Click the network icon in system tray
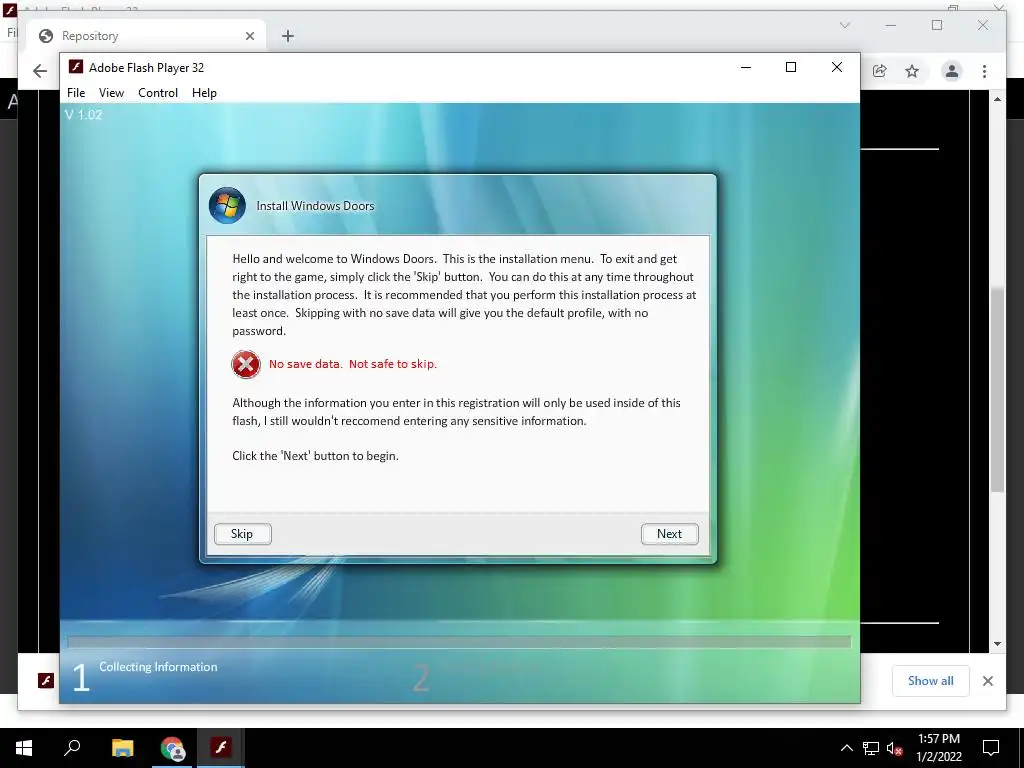 click(x=871, y=748)
